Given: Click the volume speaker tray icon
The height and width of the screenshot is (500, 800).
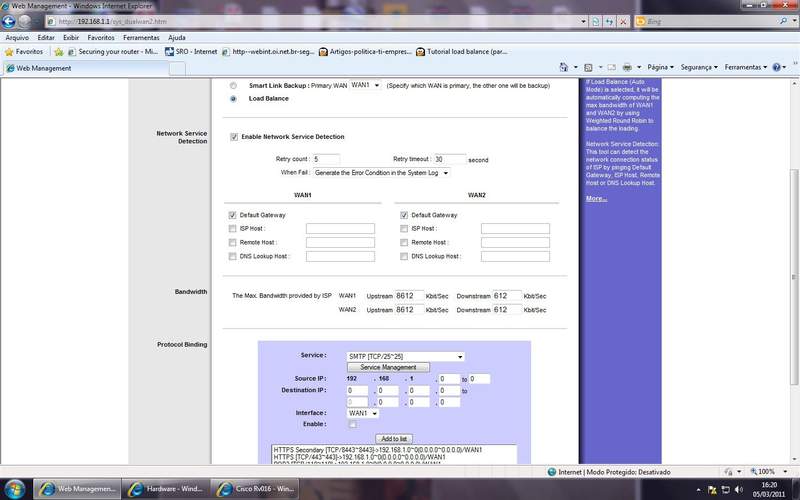Looking at the screenshot, I should 739,490.
